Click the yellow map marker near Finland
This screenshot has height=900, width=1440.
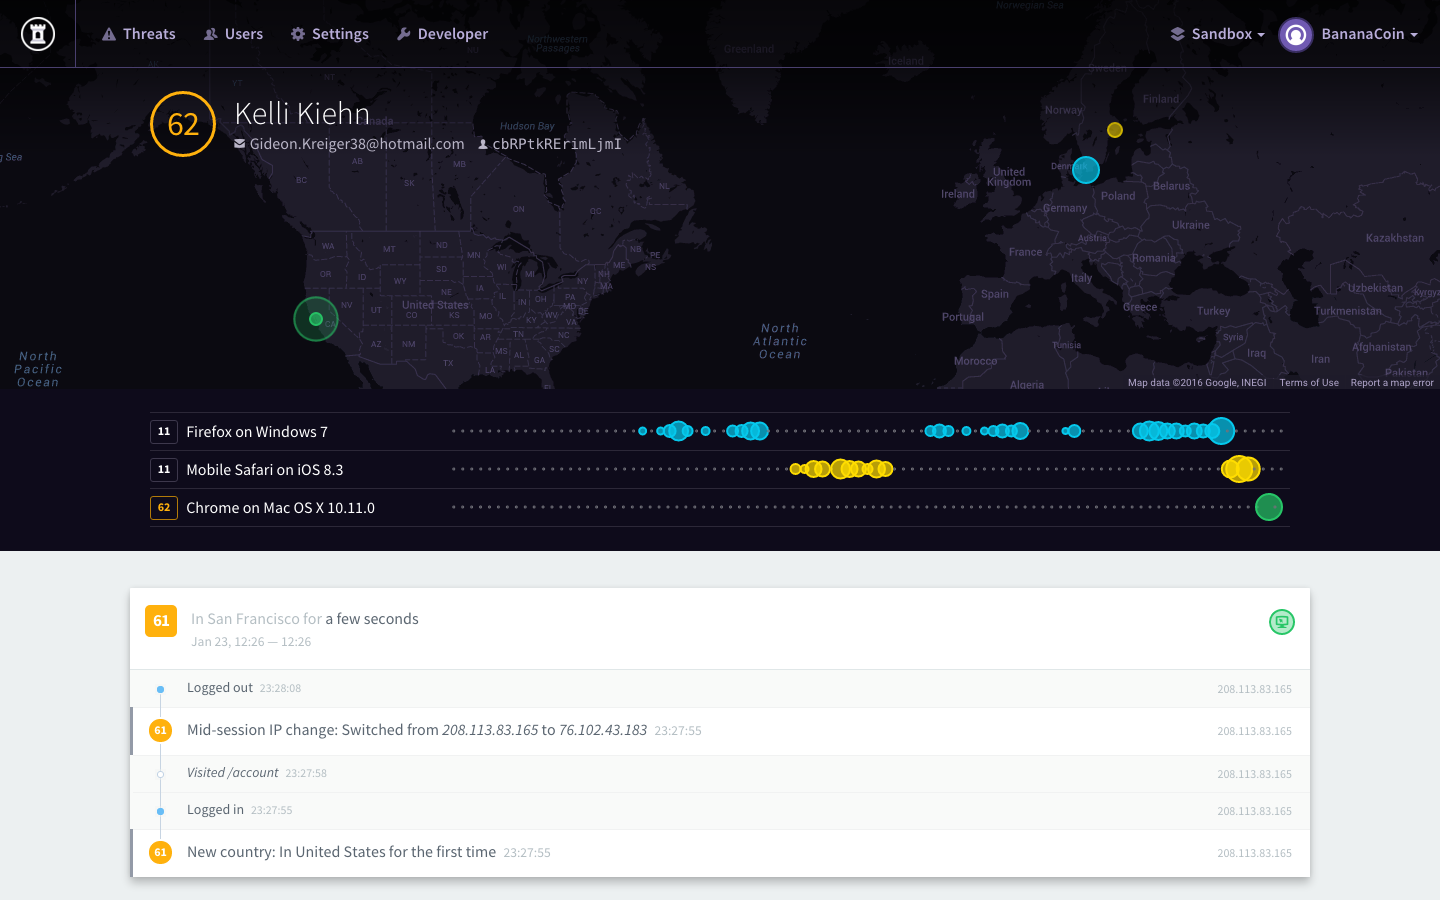point(1115,130)
